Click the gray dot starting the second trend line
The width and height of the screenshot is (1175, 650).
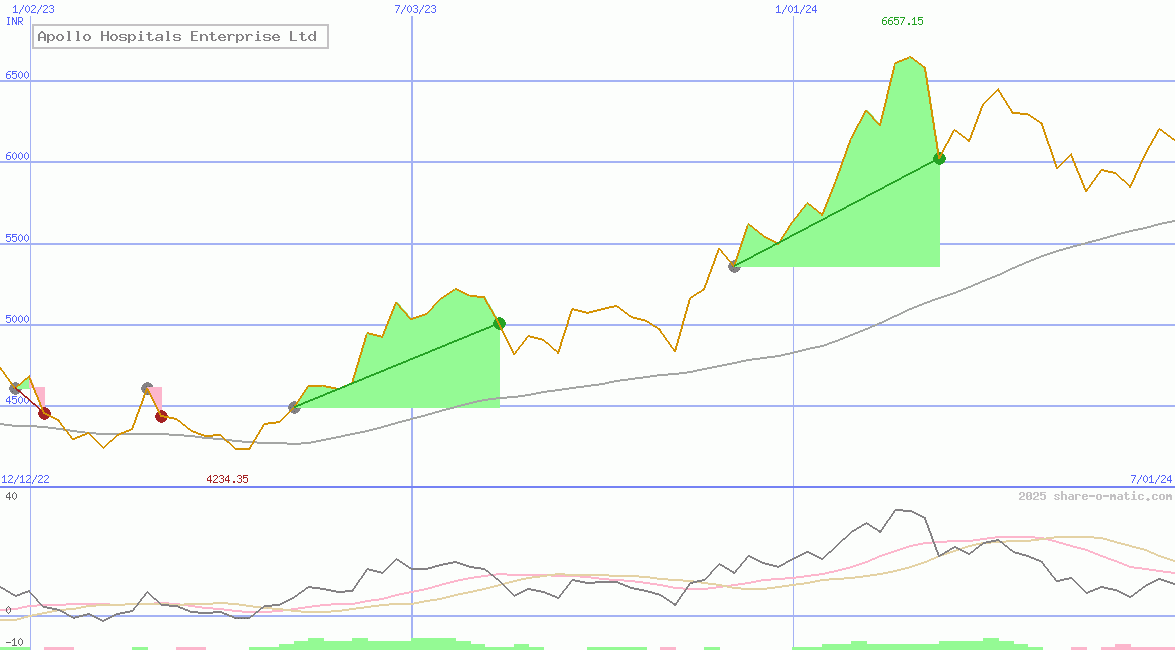(734, 266)
